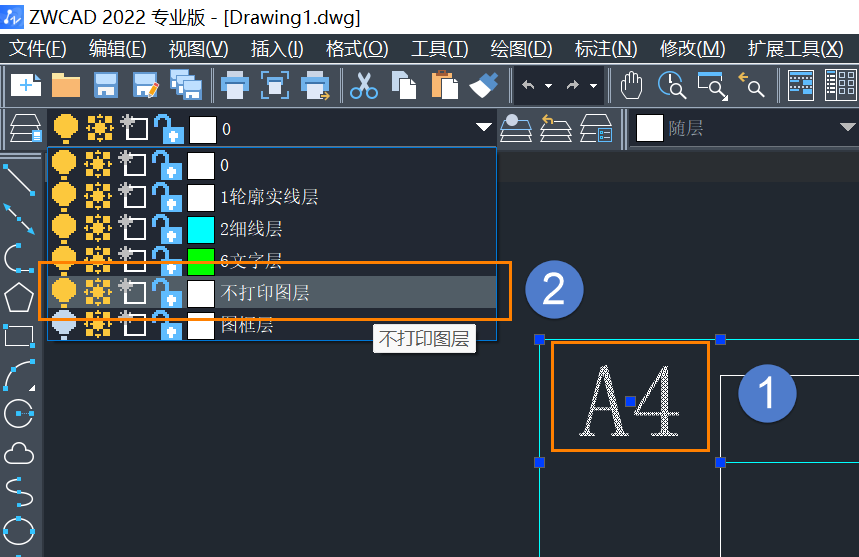The width and height of the screenshot is (859, 557).
Task: Click cyan color swatch of 2细线层
Action: point(201,229)
